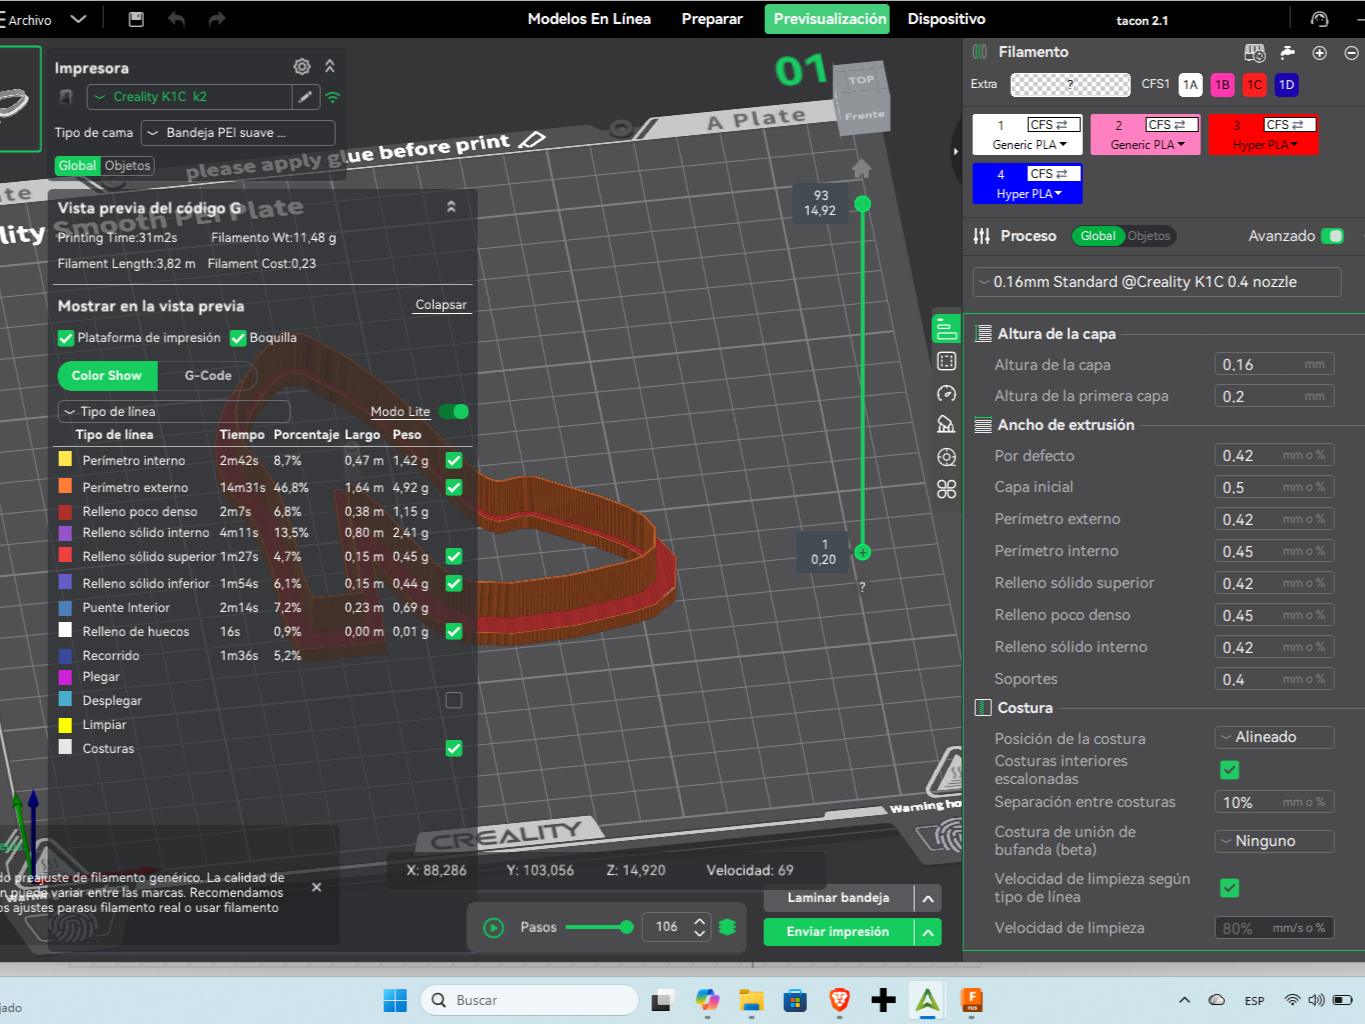The height and width of the screenshot is (1024, 1365).
Task: Redo the action using the forward arrow
Action: click(x=217, y=19)
